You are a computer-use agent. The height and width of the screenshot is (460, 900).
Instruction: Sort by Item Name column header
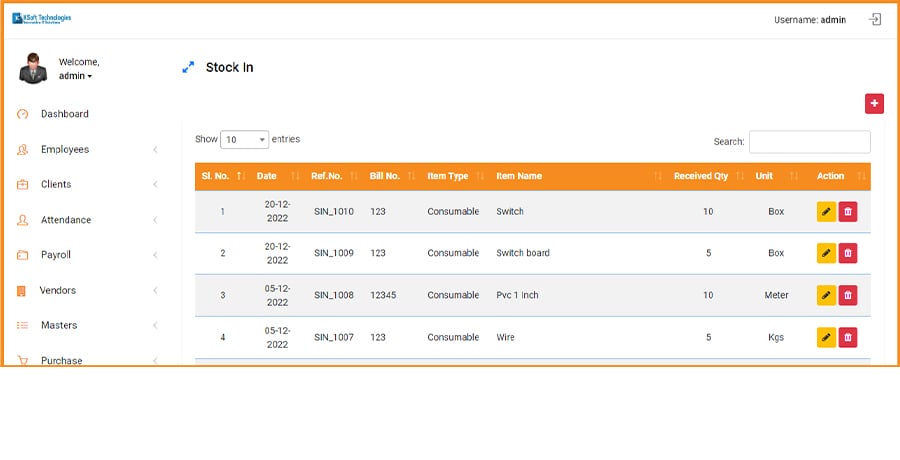(520, 176)
